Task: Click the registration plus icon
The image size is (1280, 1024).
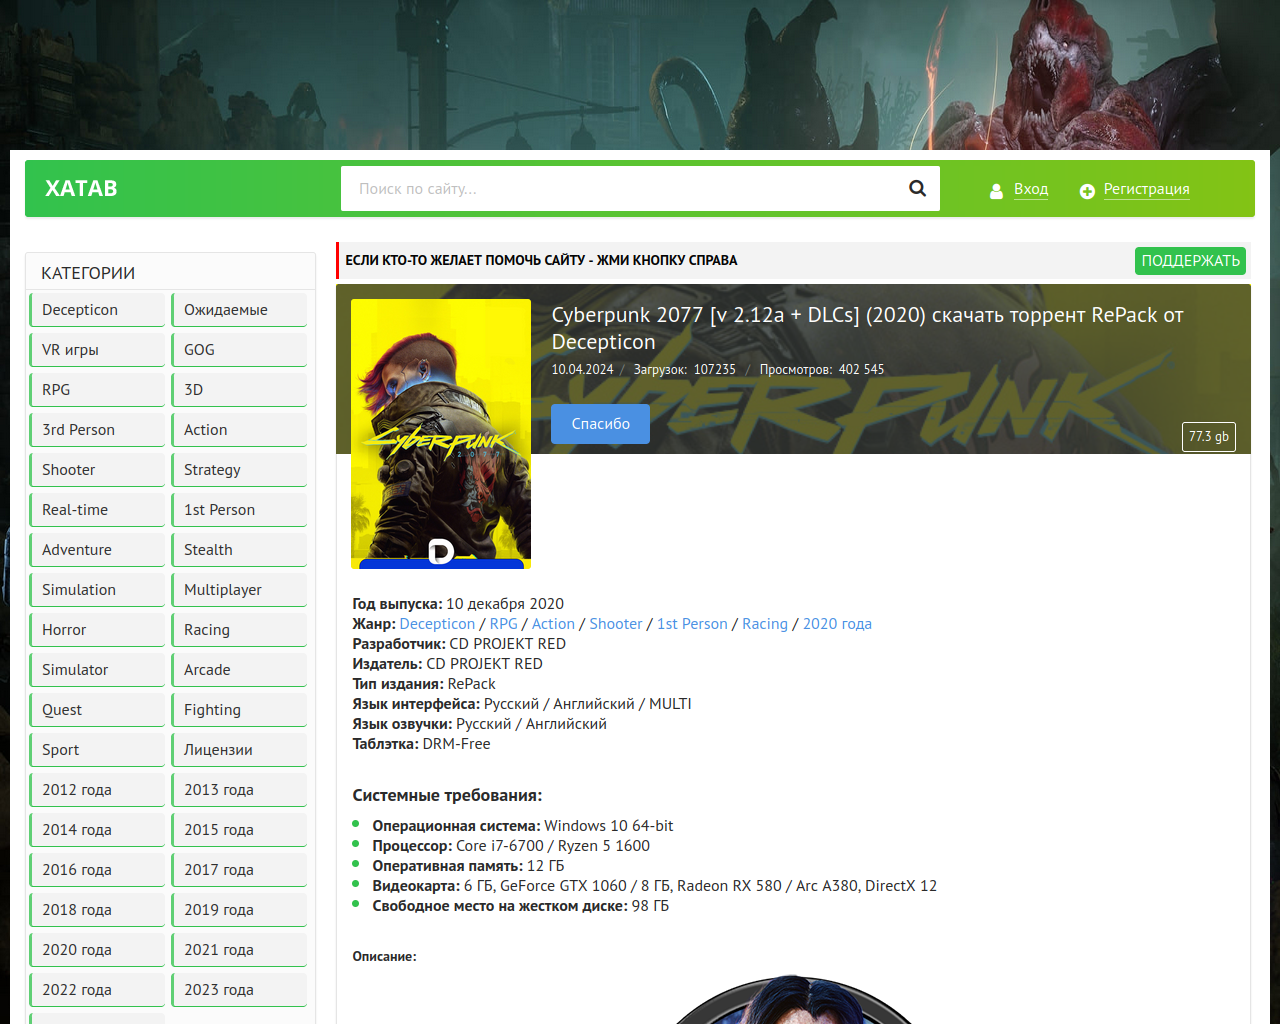Action: tap(1087, 191)
